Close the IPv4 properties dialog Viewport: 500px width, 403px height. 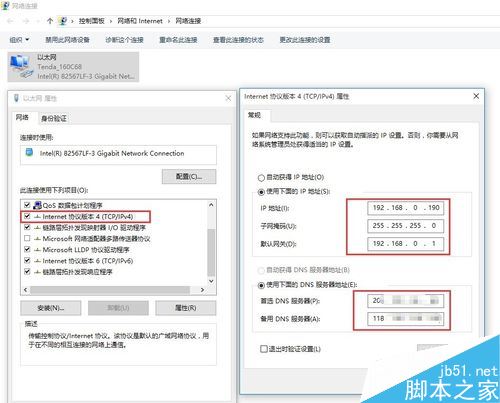[476, 96]
